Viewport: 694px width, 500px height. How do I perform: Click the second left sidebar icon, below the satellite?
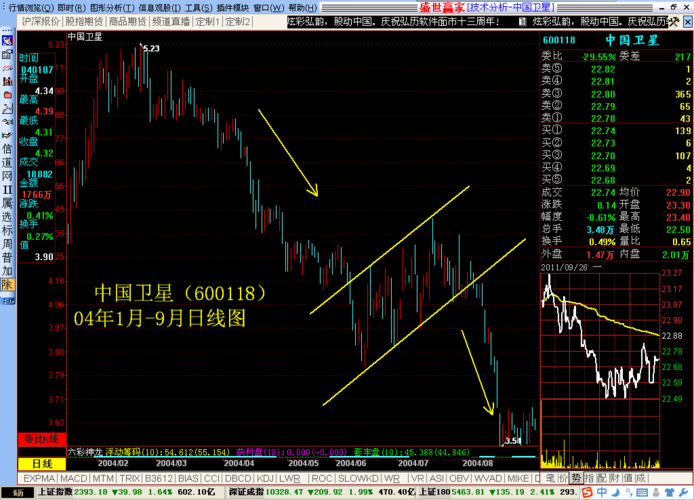point(7,54)
